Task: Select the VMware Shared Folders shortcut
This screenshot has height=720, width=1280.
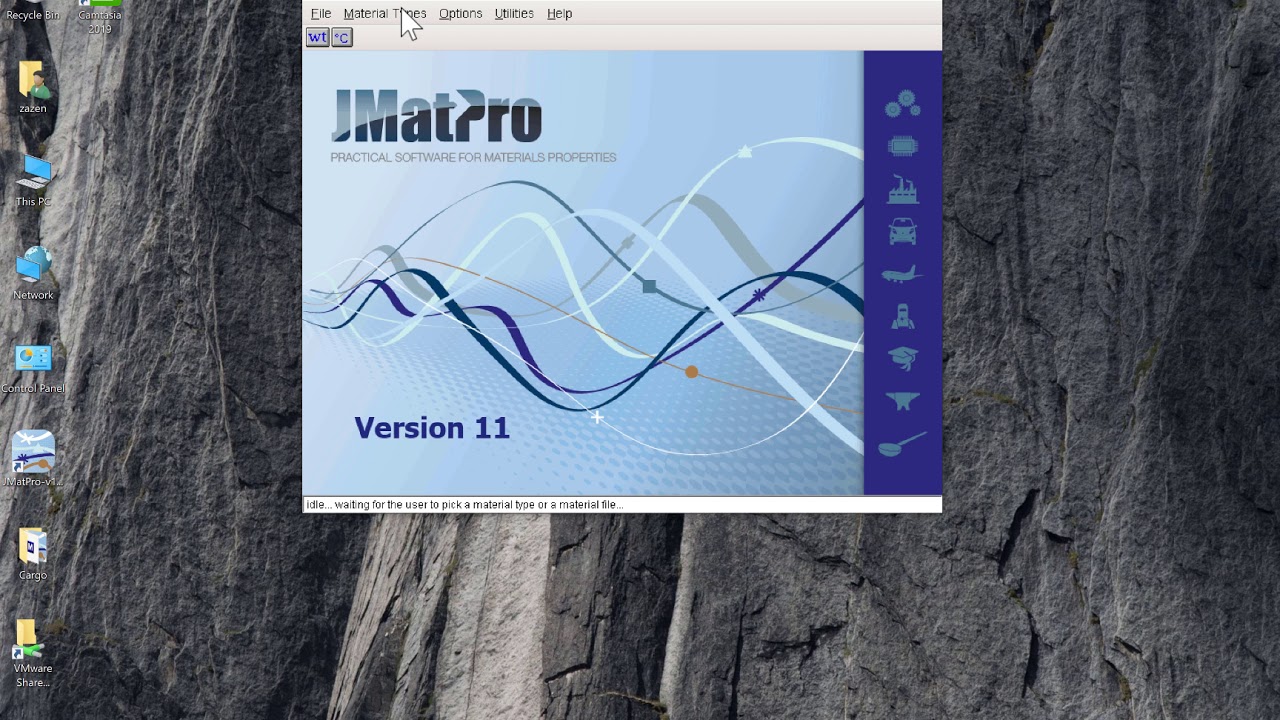Action: (x=33, y=653)
